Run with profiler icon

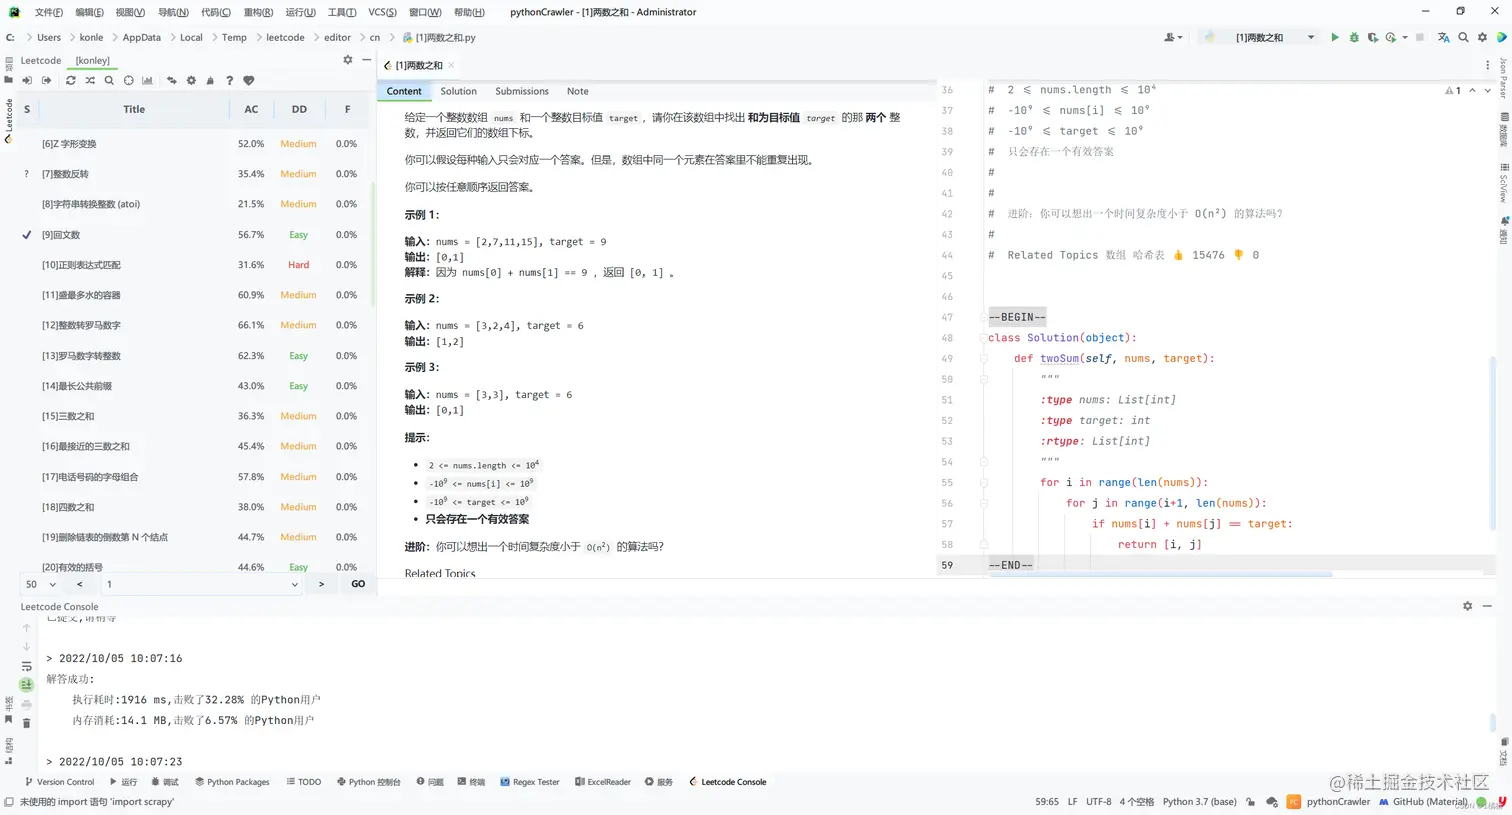pos(1391,37)
